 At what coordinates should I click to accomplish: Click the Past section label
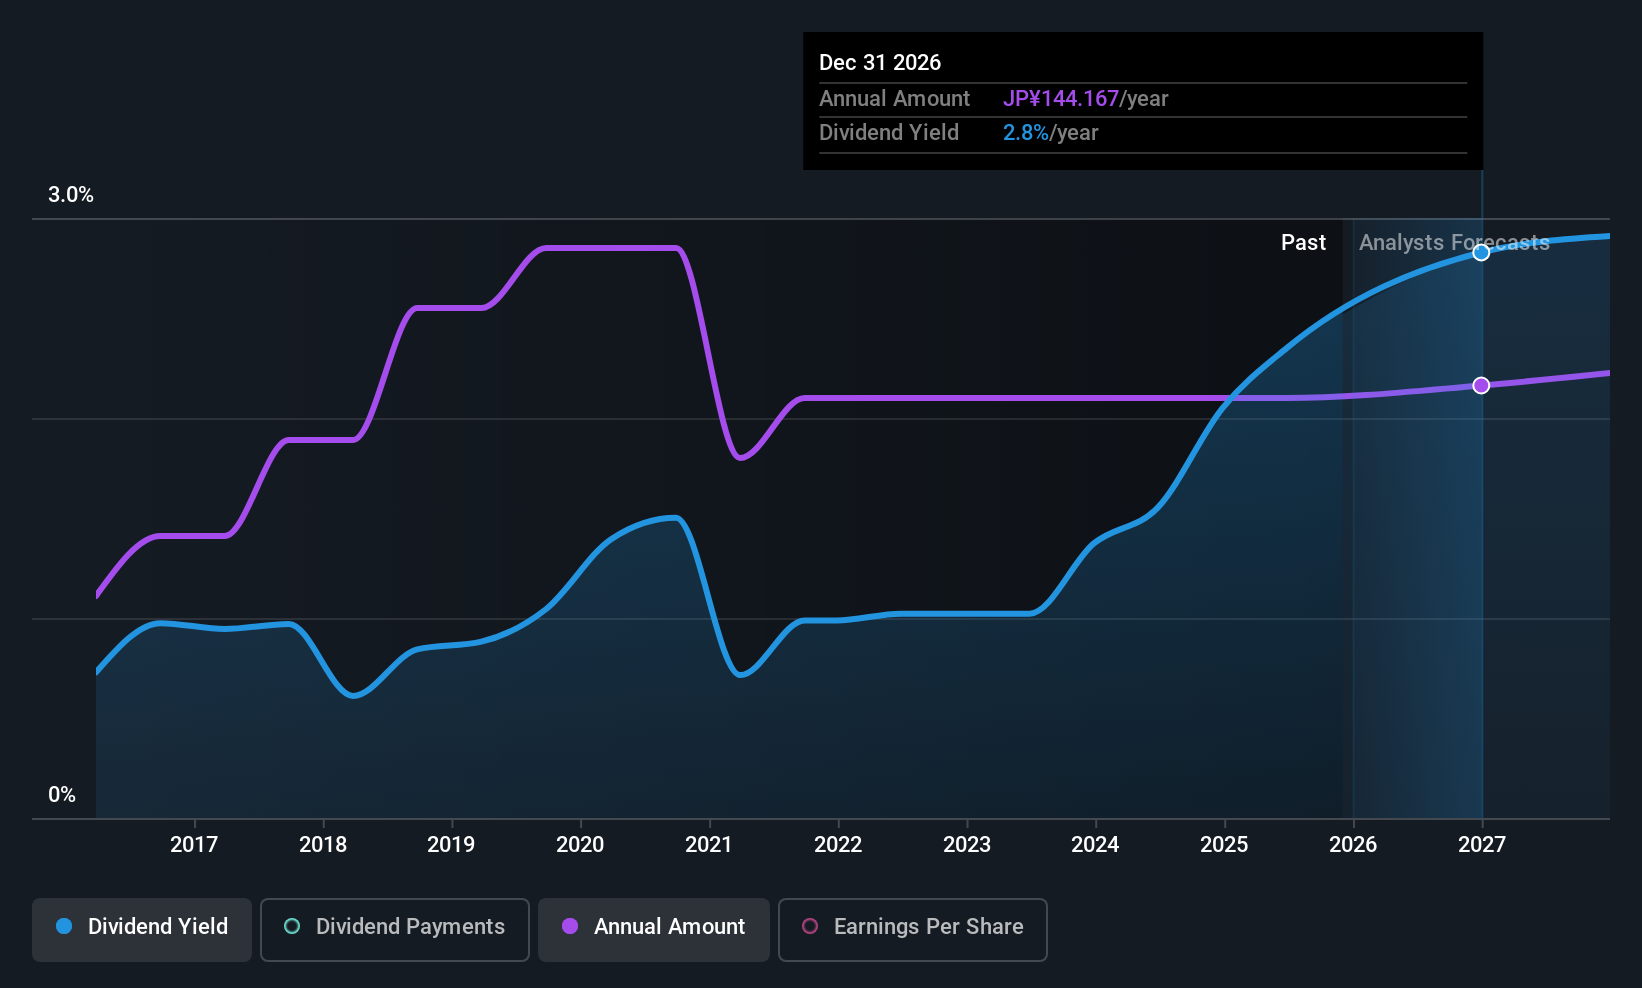[x=1303, y=243]
